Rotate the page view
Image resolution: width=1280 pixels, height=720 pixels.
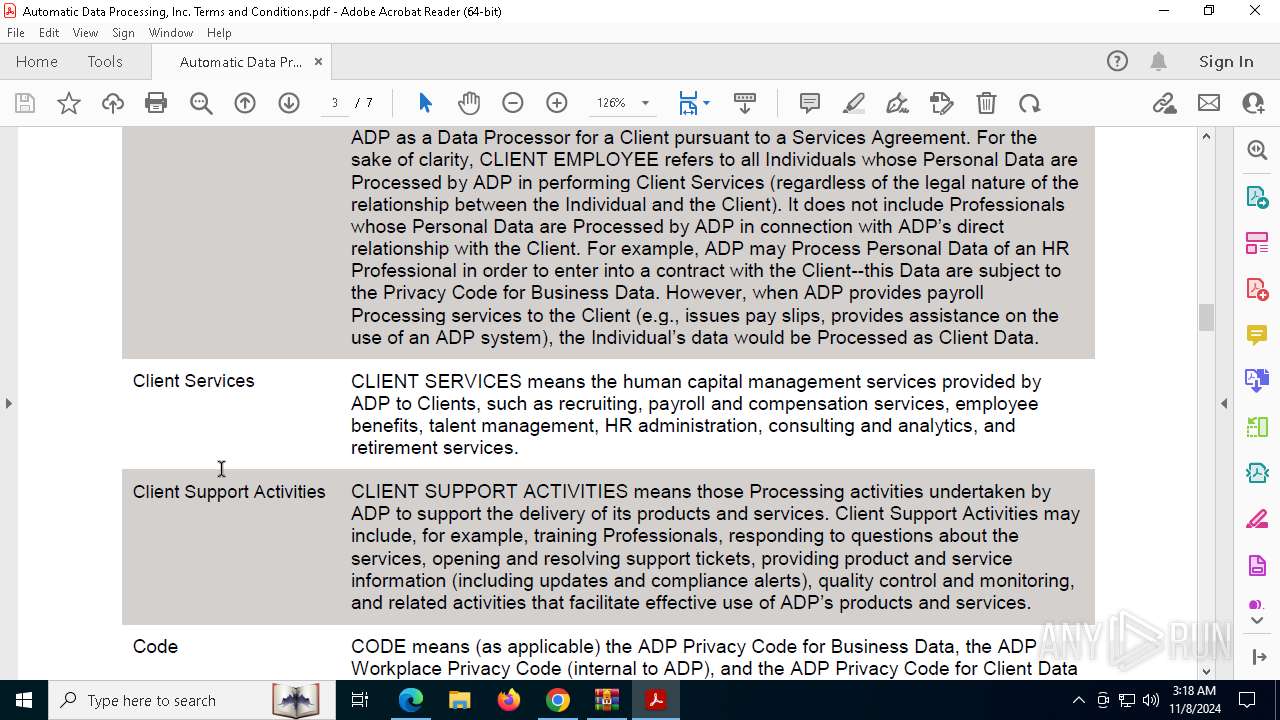[1030, 103]
